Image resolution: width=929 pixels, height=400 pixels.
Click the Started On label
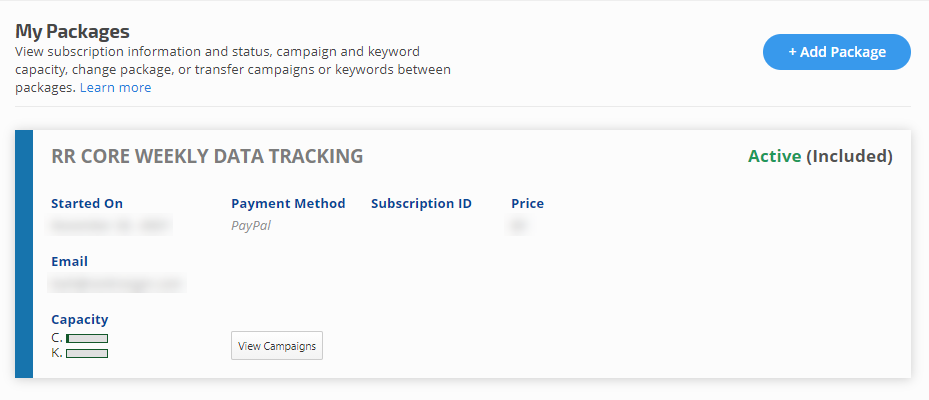87,204
